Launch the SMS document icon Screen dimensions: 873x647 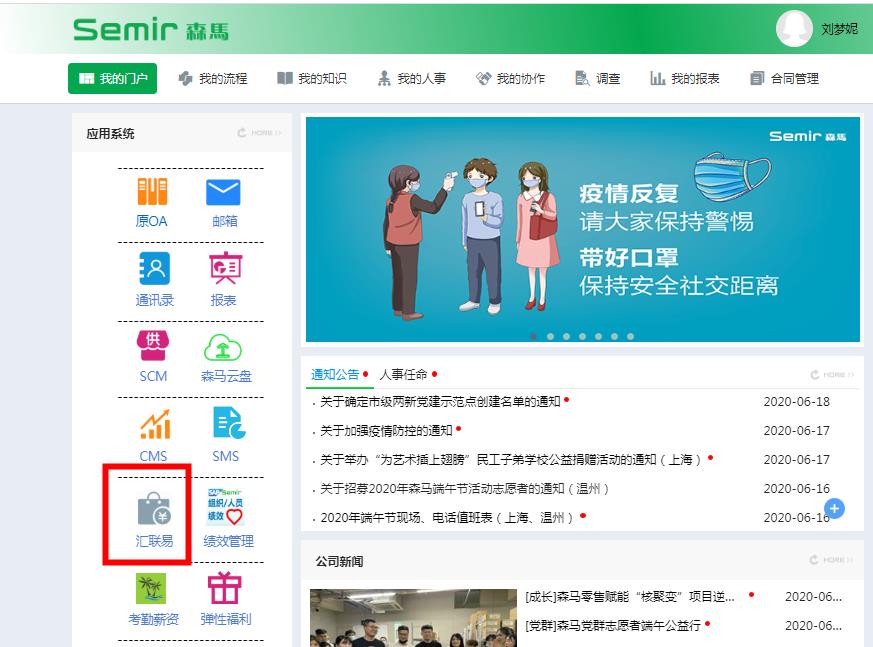tap(229, 423)
